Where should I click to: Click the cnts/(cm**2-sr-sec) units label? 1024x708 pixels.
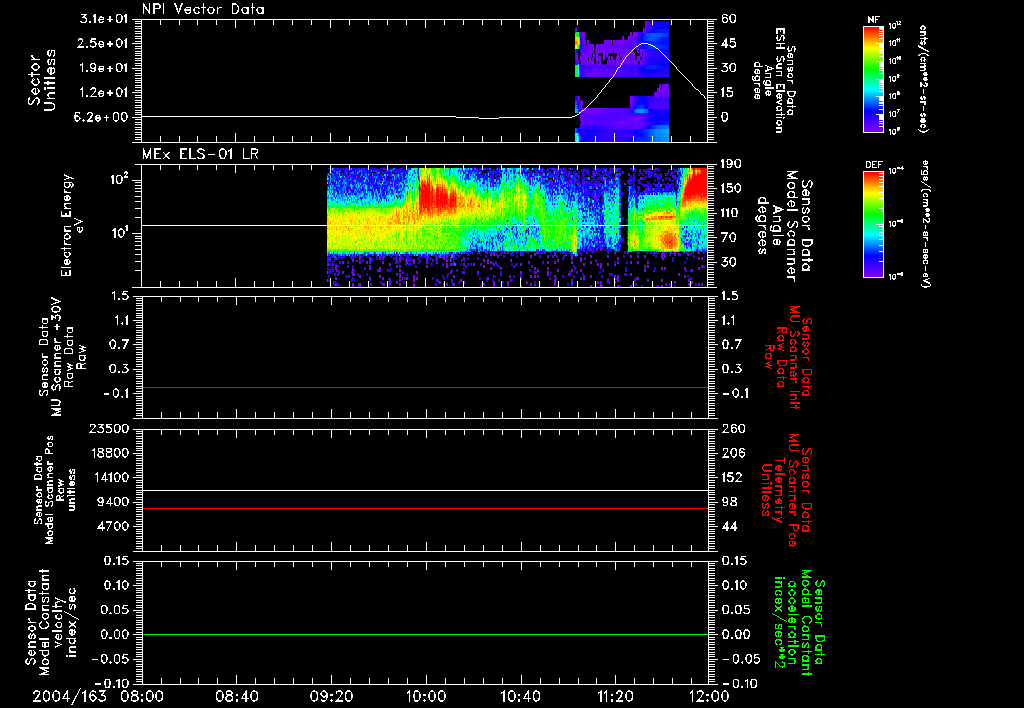click(923, 78)
